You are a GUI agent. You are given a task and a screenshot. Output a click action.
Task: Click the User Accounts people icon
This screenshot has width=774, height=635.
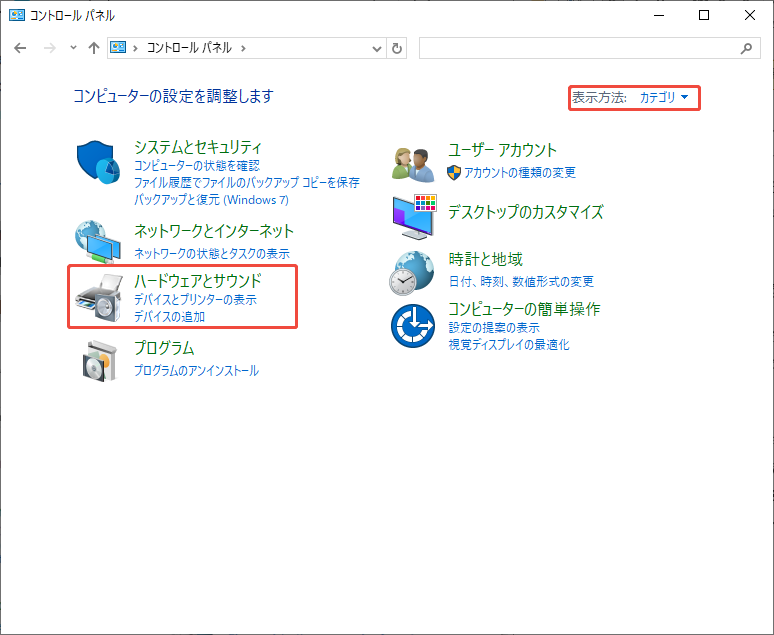pos(413,164)
